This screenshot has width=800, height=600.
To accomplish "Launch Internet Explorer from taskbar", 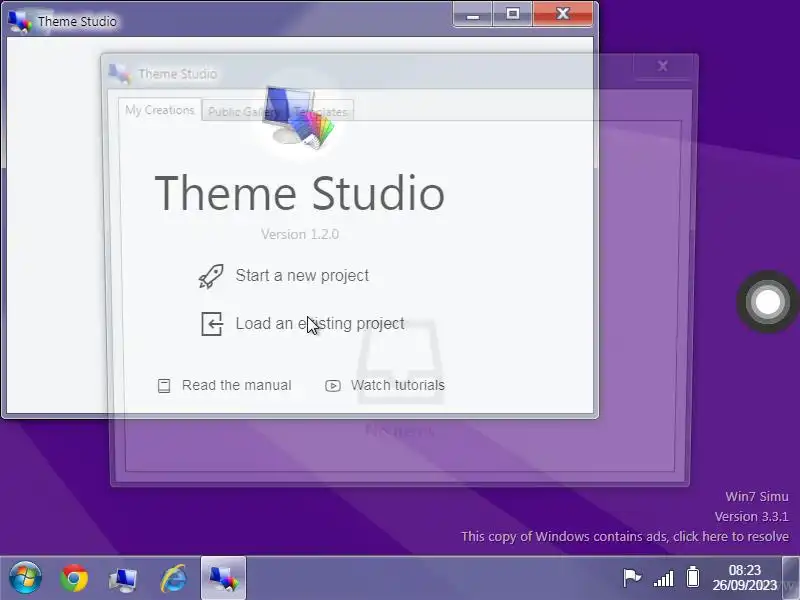I will pos(173,579).
